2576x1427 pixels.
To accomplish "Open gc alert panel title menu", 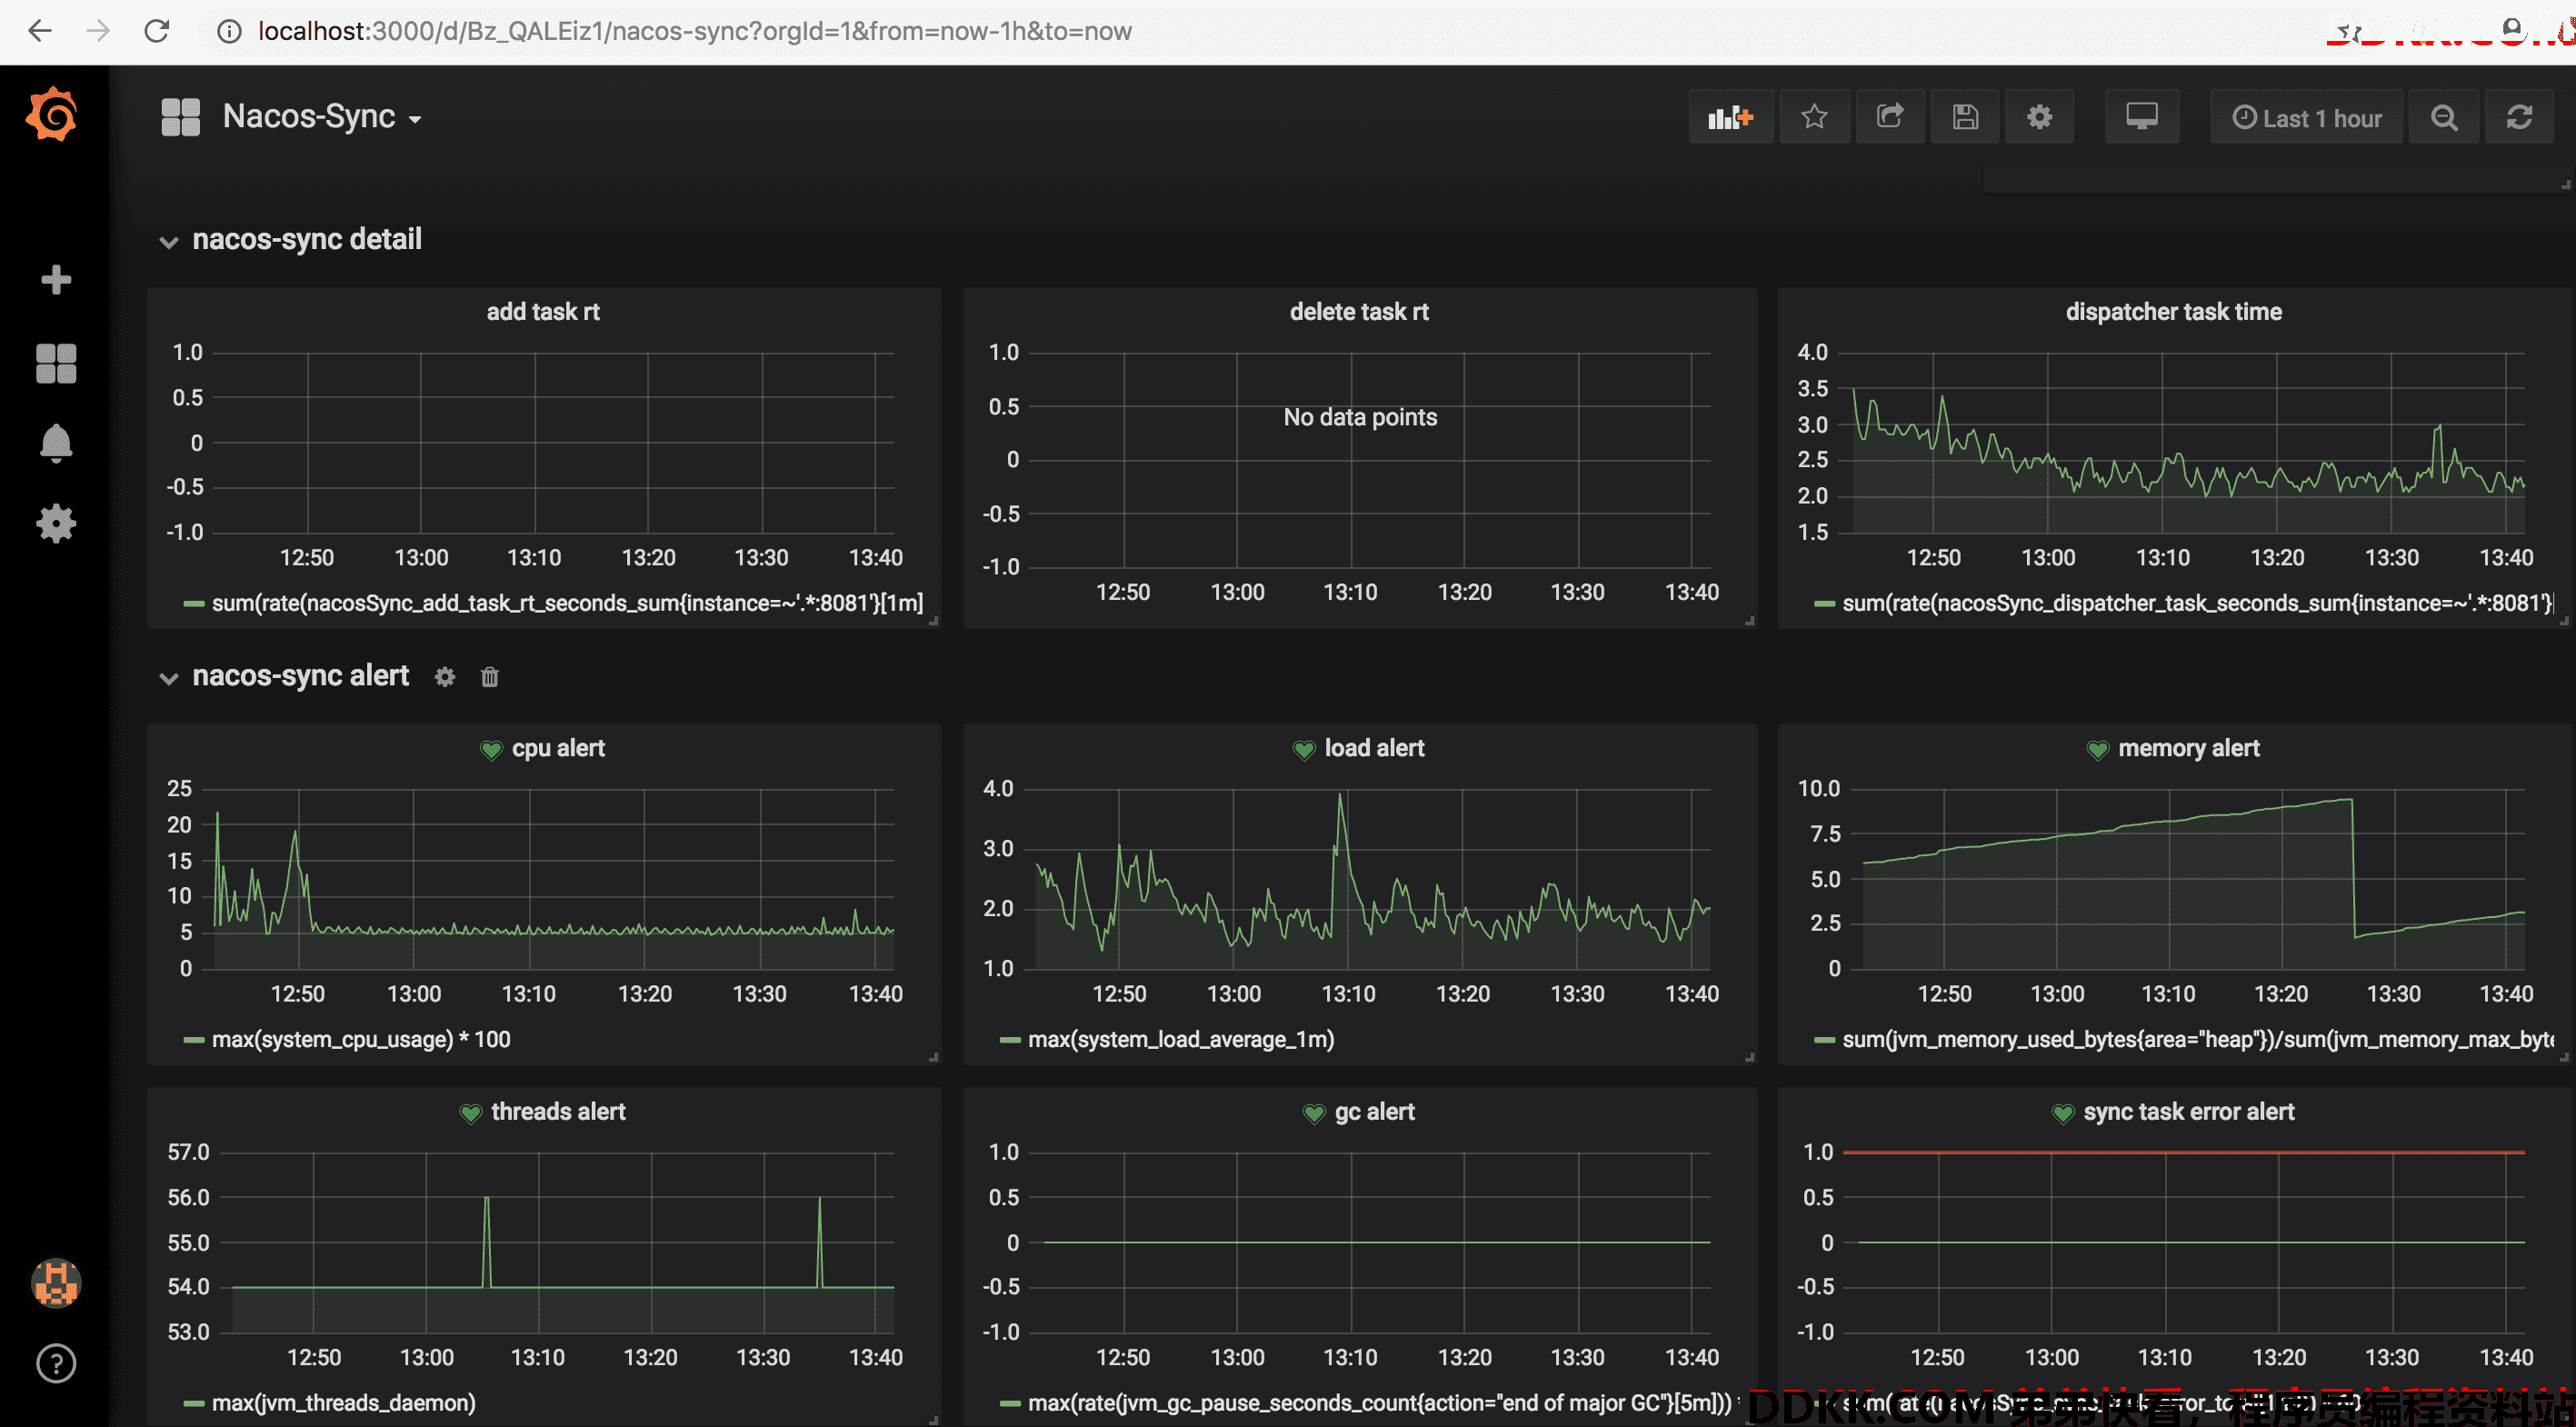I will (1374, 1113).
